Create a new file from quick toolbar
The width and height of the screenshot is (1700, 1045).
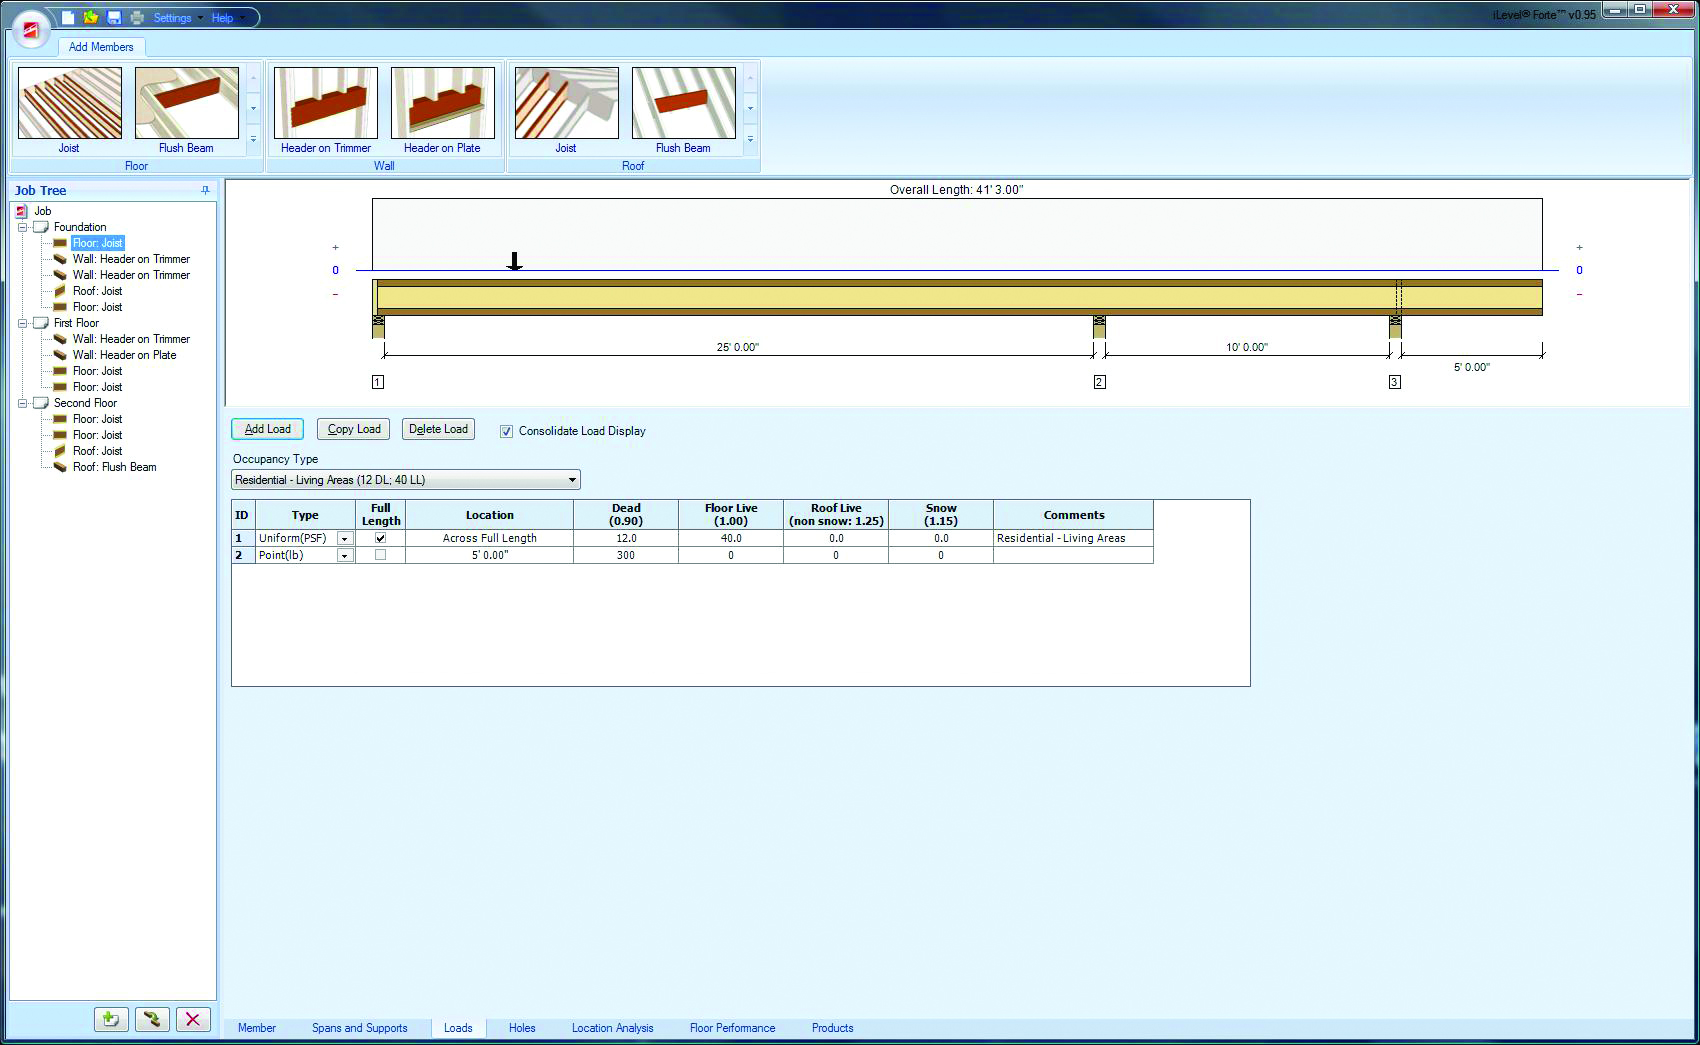68,18
